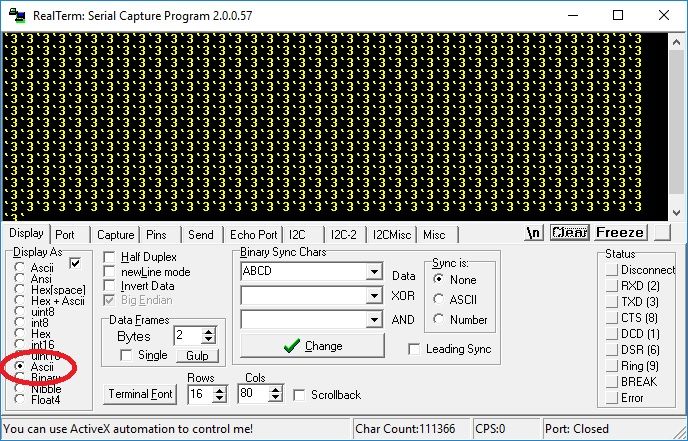The width and height of the screenshot is (688, 441).
Task: Decrease Cols with the down spinner arrow
Action: click(275, 398)
